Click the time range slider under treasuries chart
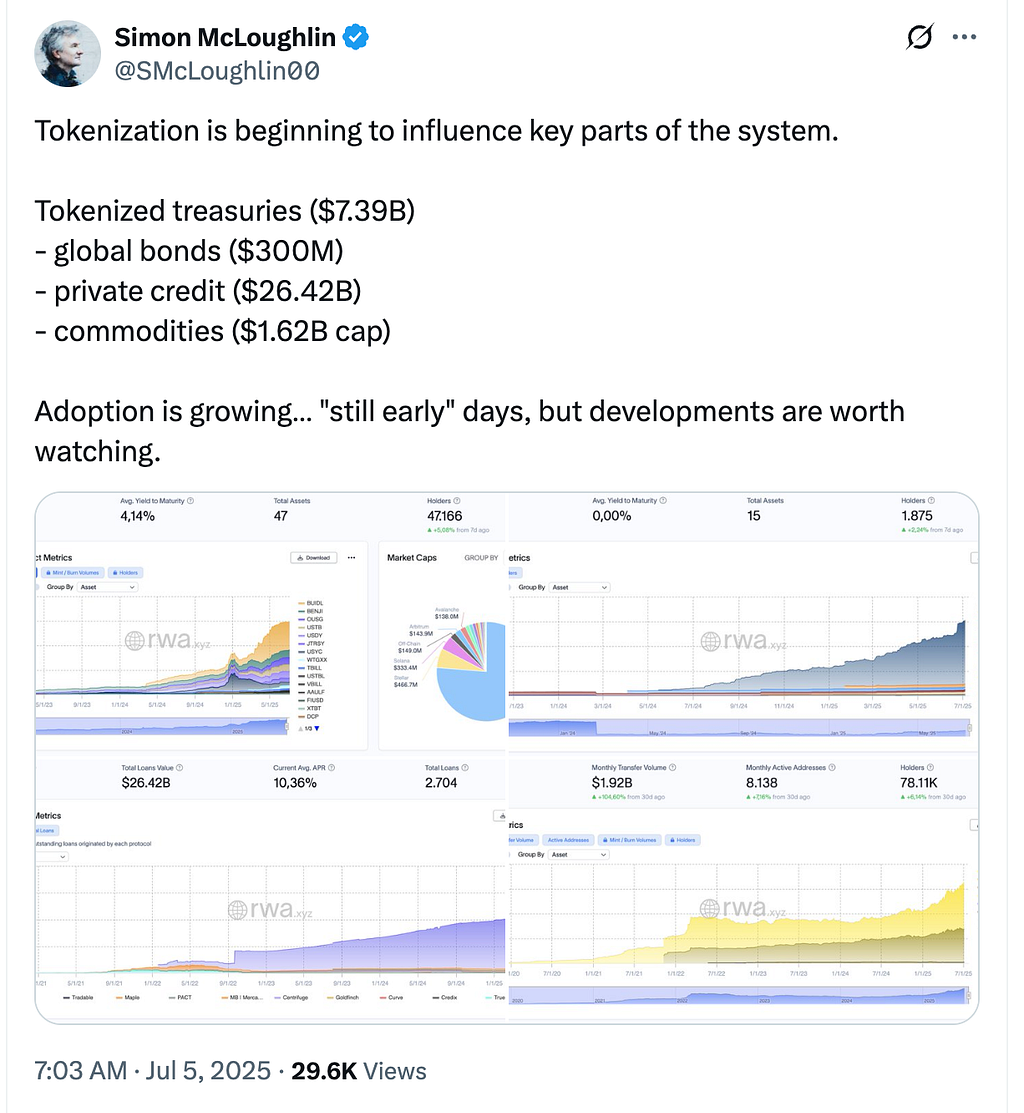This screenshot has width=1024, height=1113. 162,728
